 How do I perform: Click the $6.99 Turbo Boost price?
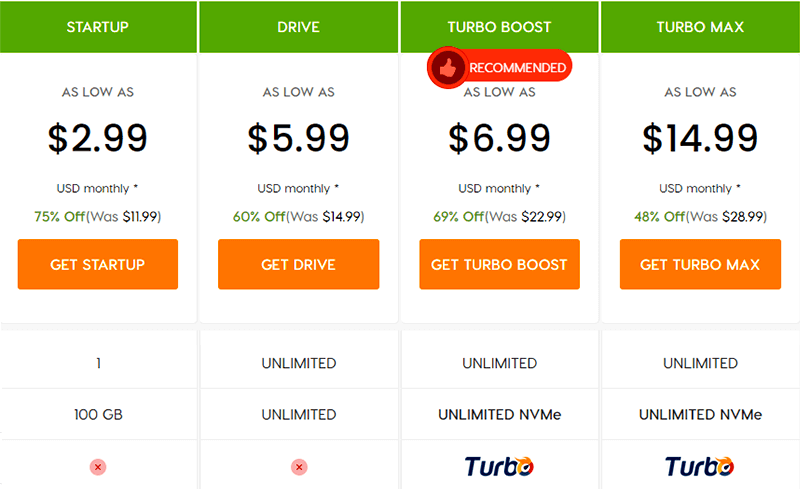point(499,138)
